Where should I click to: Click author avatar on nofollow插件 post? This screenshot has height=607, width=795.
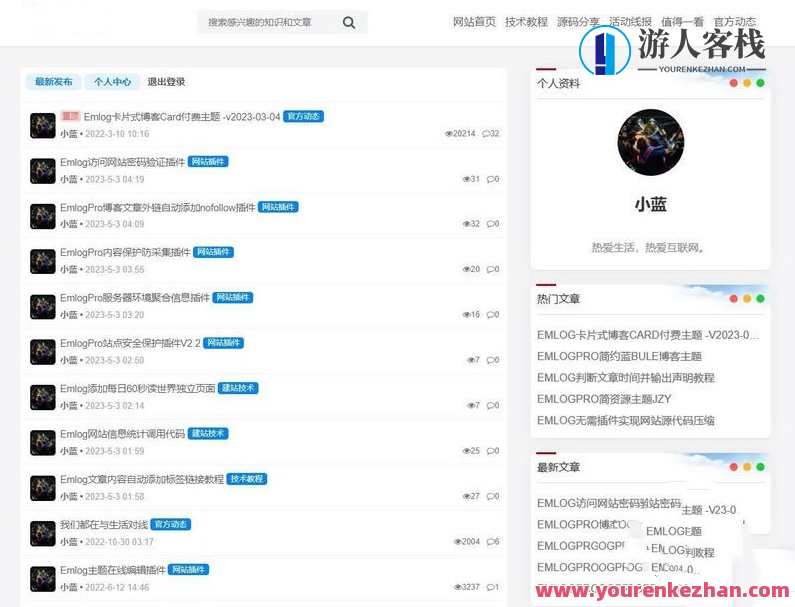pyautogui.click(x=43, y=216)
